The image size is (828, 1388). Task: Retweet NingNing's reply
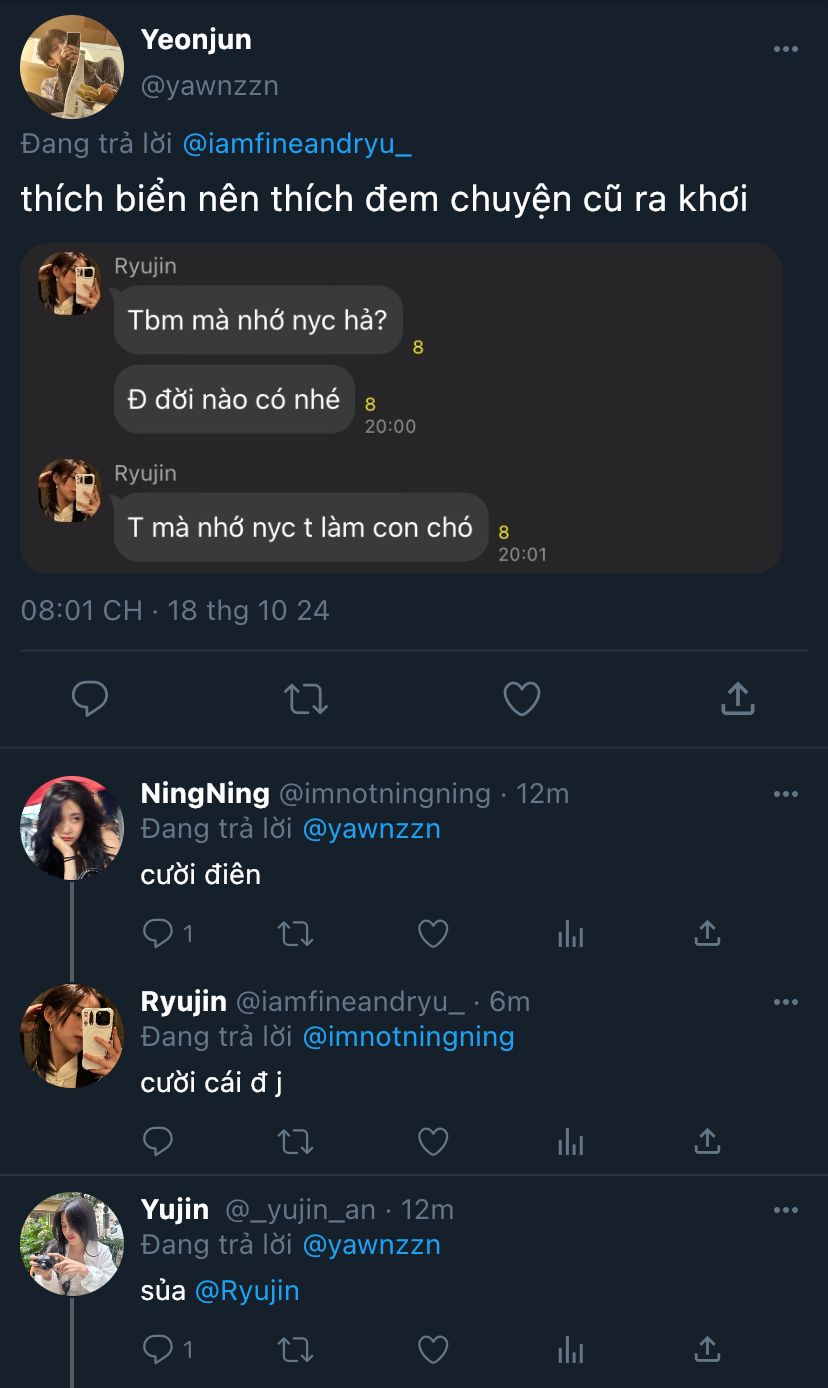[x=295, y=934]
